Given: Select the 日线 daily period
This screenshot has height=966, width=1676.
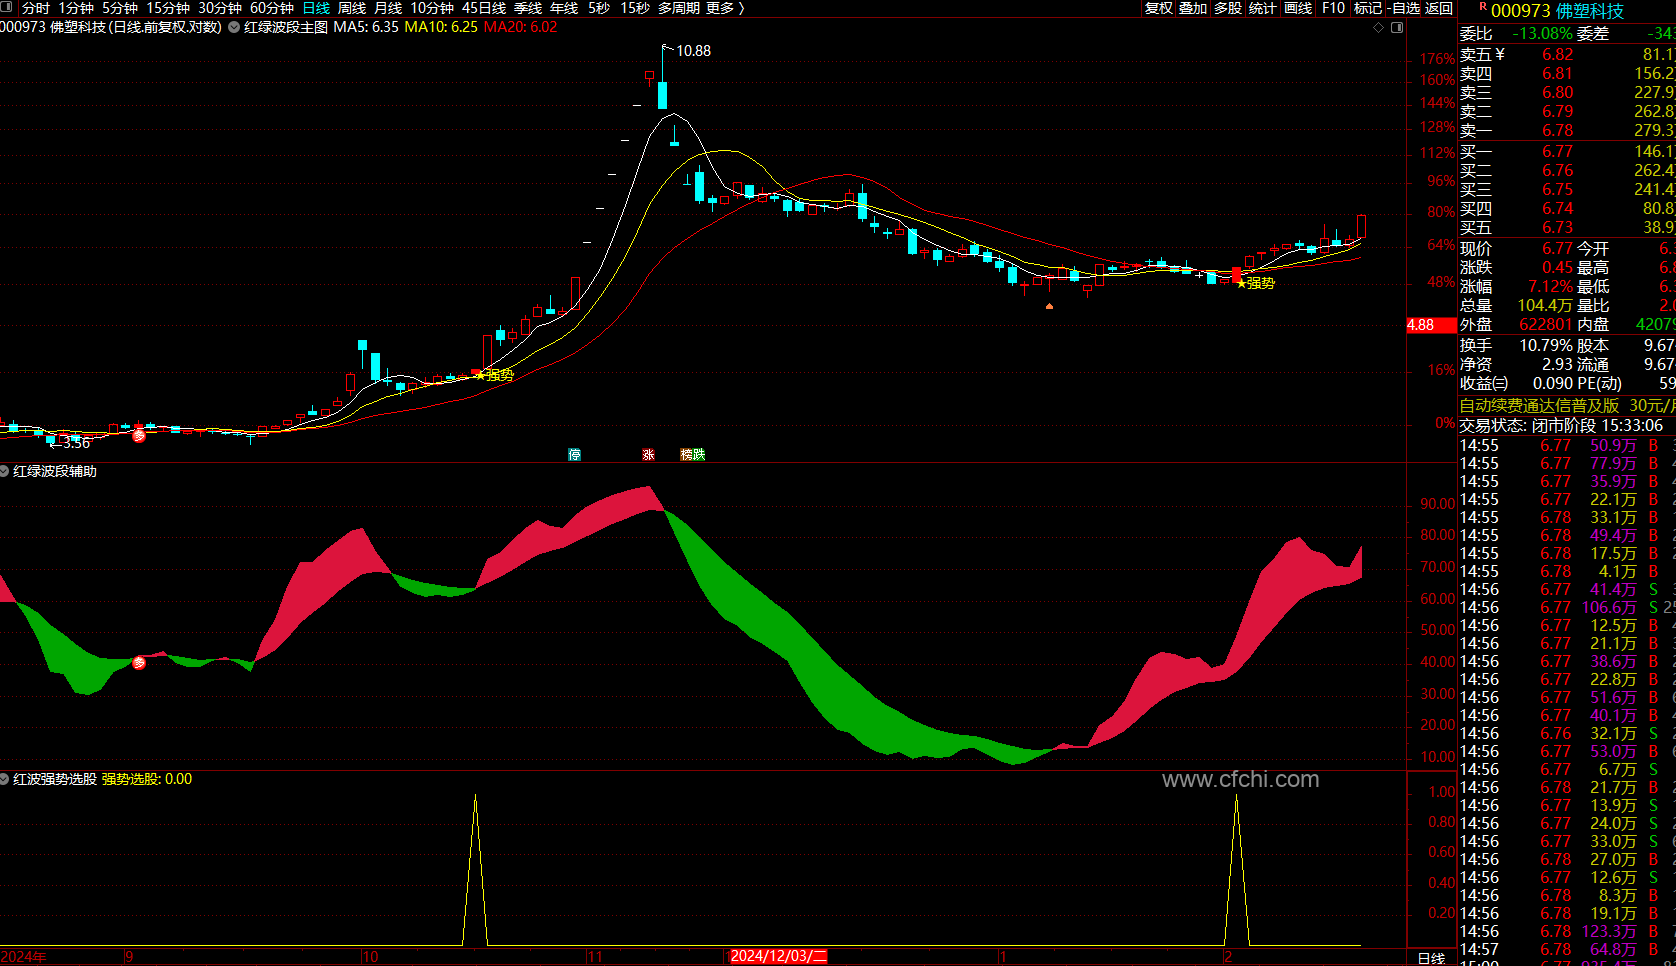Looking at the screenshot, I should pyautogui.click(x=316, y=8).
